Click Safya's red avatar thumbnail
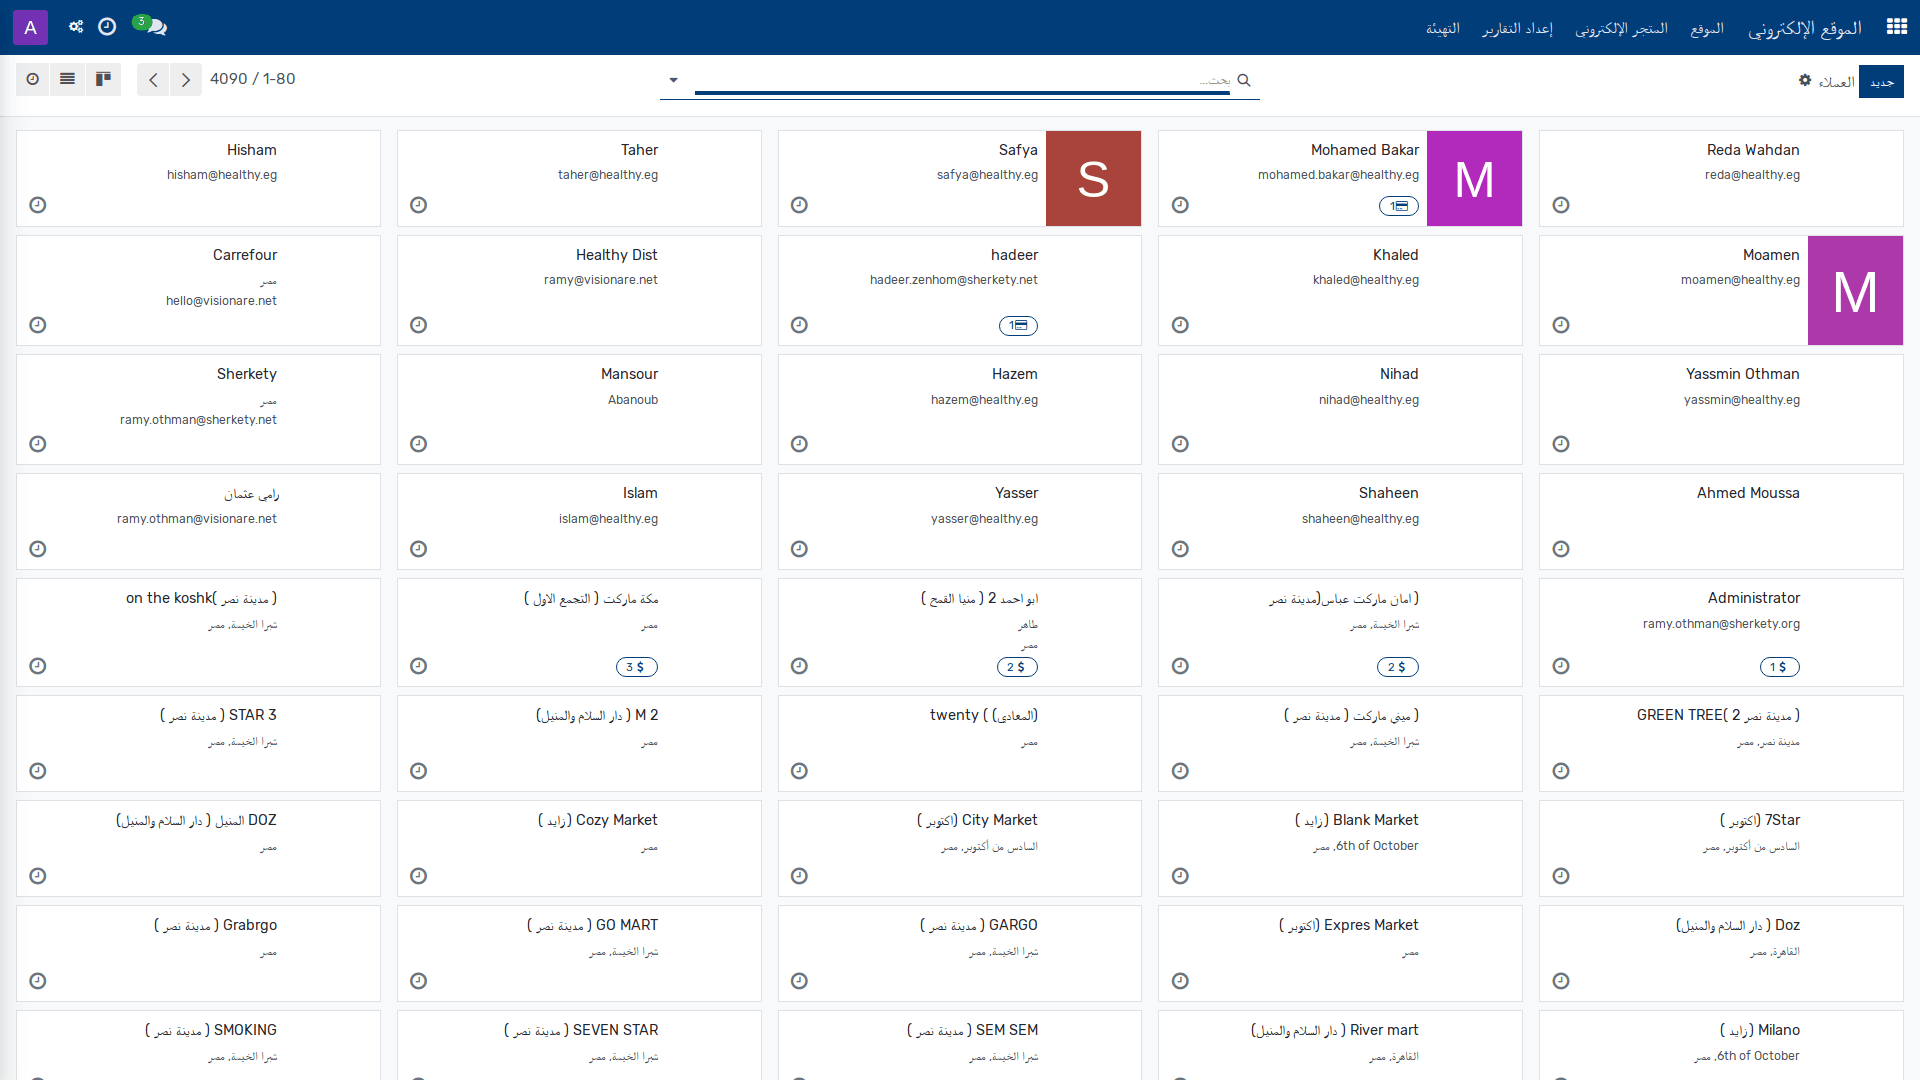This screenshot has width=1920, height=1080. (1093, 179)
